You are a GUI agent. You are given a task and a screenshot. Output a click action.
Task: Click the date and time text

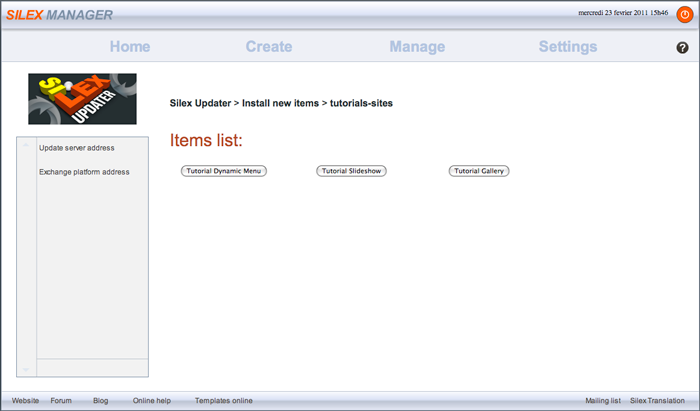point(623,13)
